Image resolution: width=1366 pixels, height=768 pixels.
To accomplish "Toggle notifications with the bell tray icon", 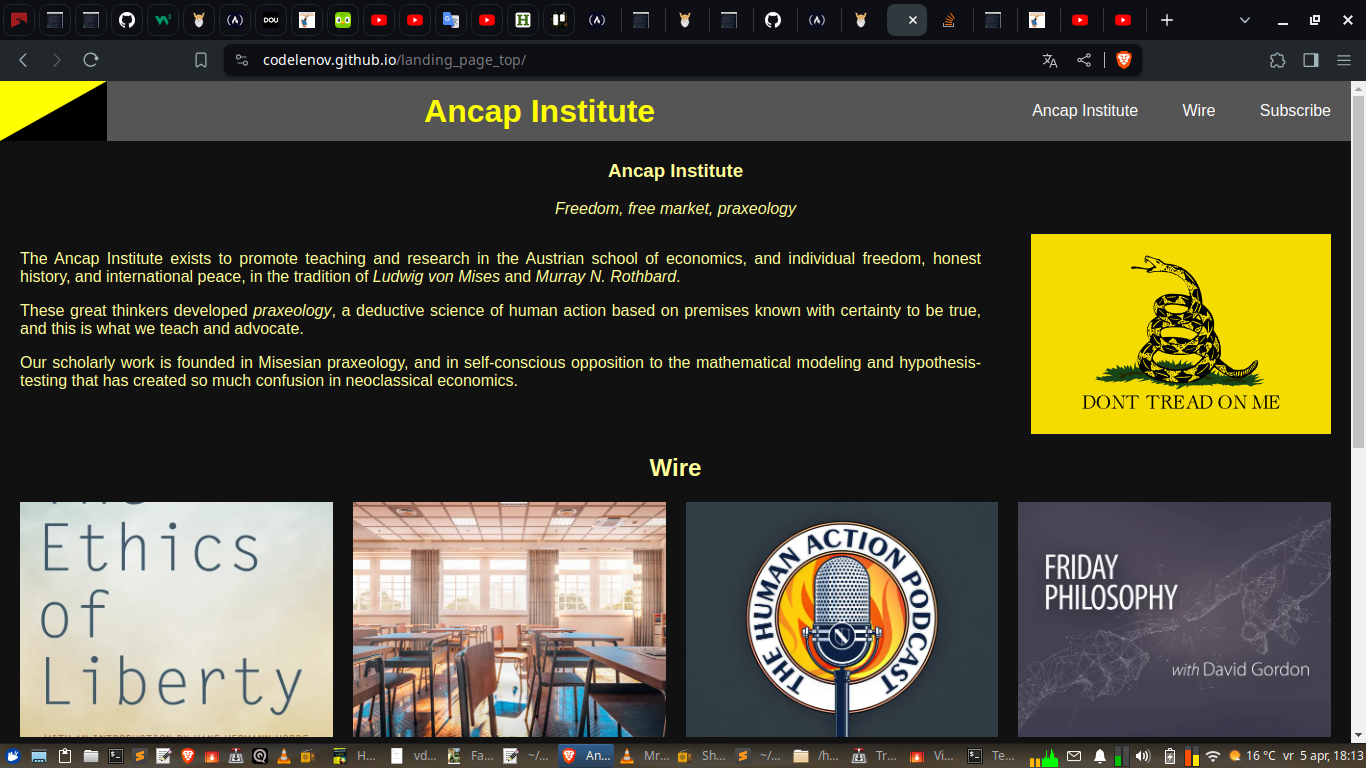I will pos(1100,755).
